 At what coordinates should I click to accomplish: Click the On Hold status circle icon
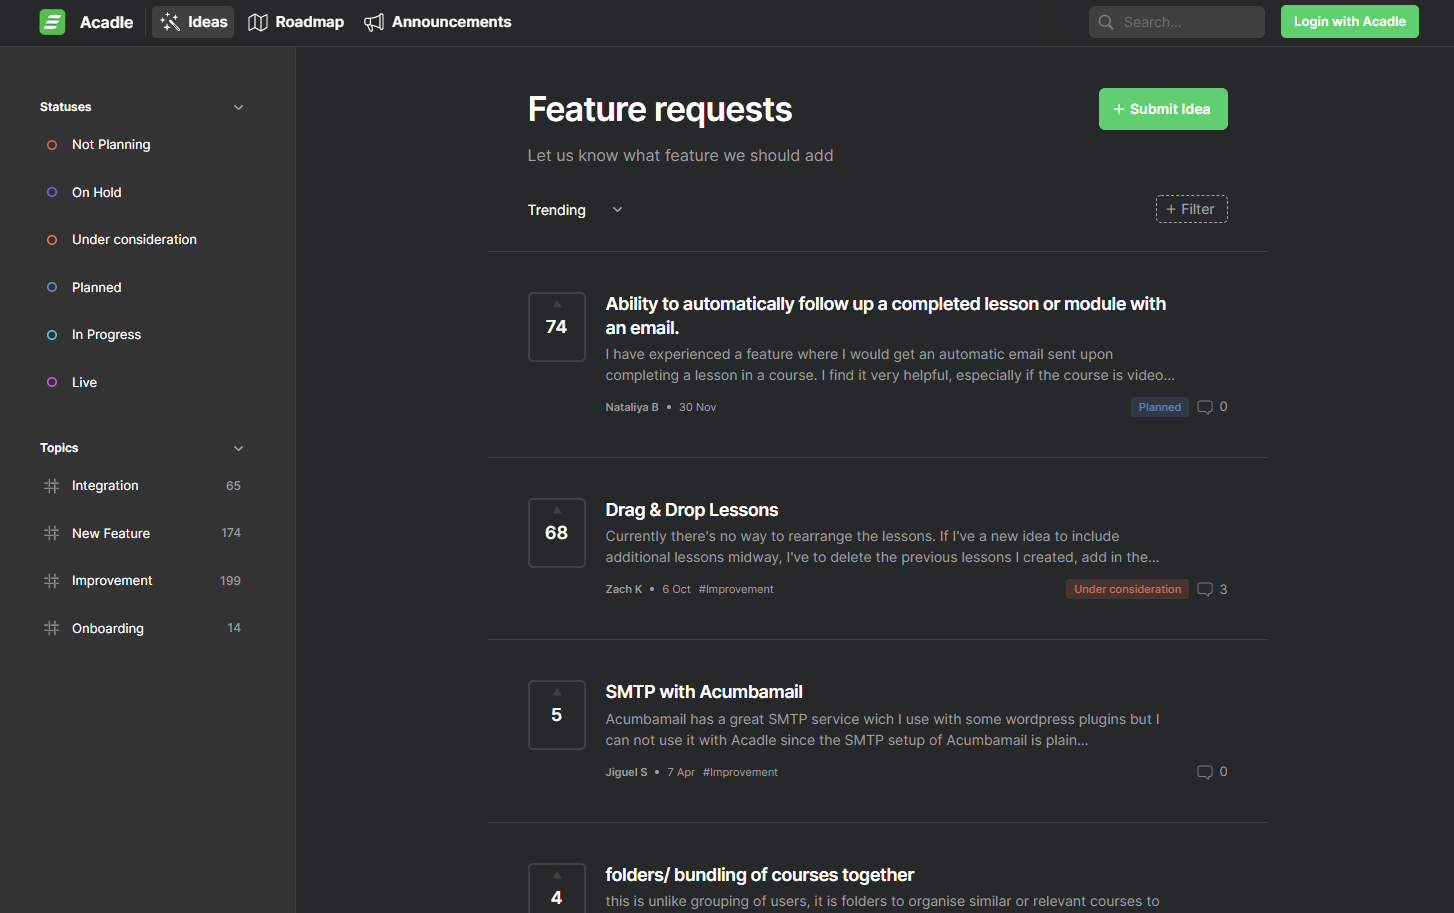pyautogui.click(x=52, y=192)
